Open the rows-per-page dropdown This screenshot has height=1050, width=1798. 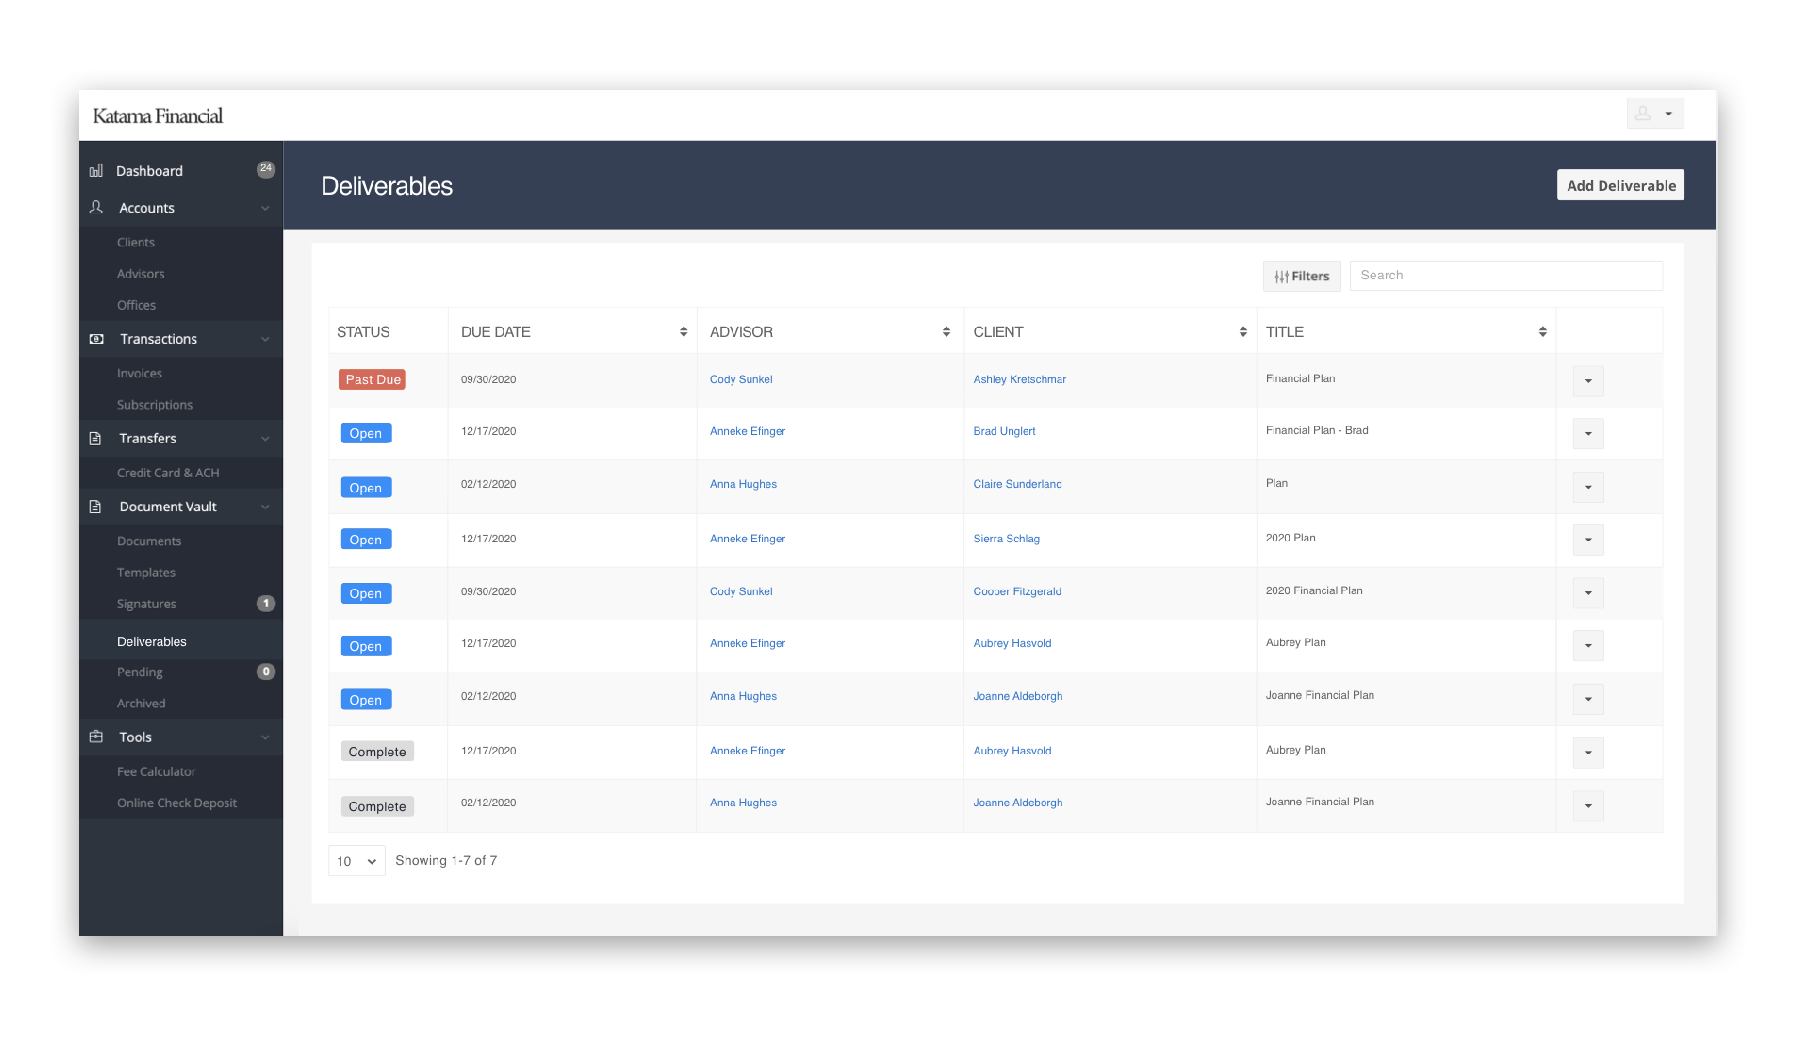click(357, 861)
